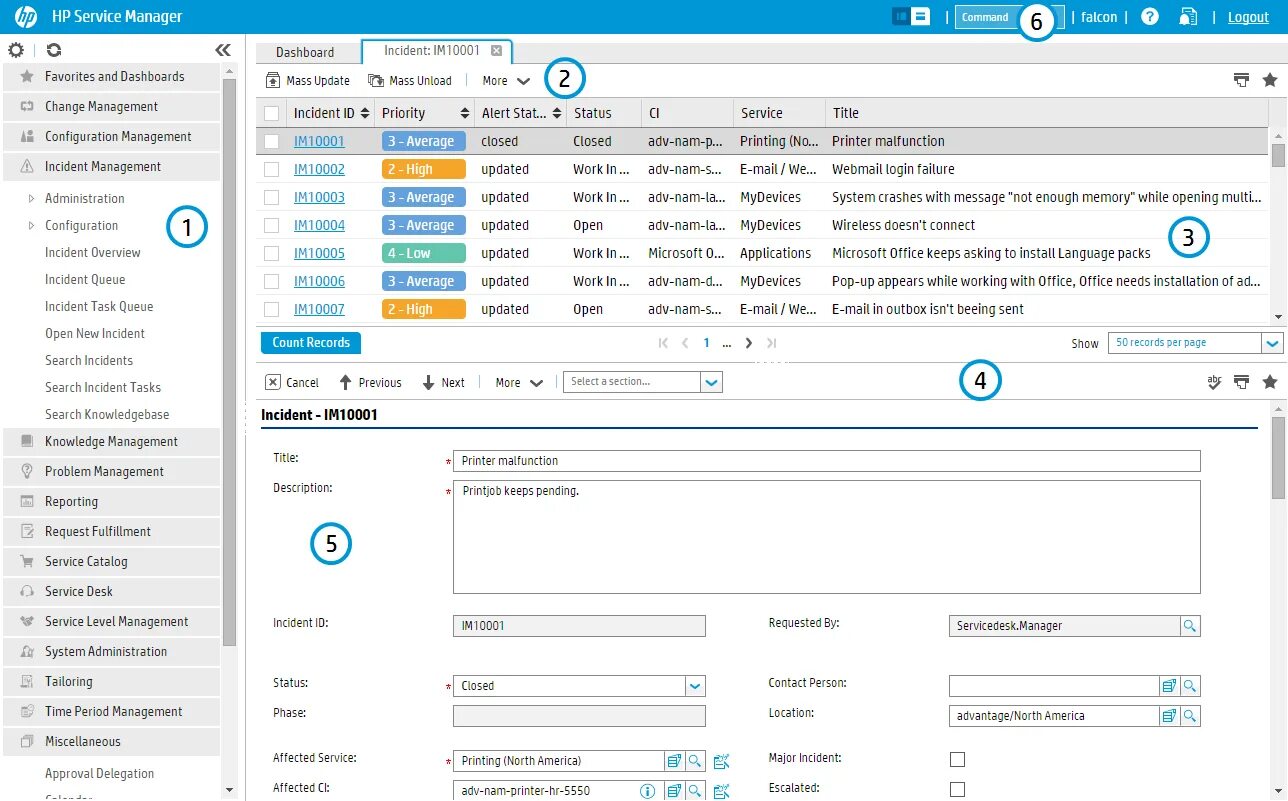Search Affected Service with magnifier icon
This screenshot has height=801, width=1288.
click(696, 761)
